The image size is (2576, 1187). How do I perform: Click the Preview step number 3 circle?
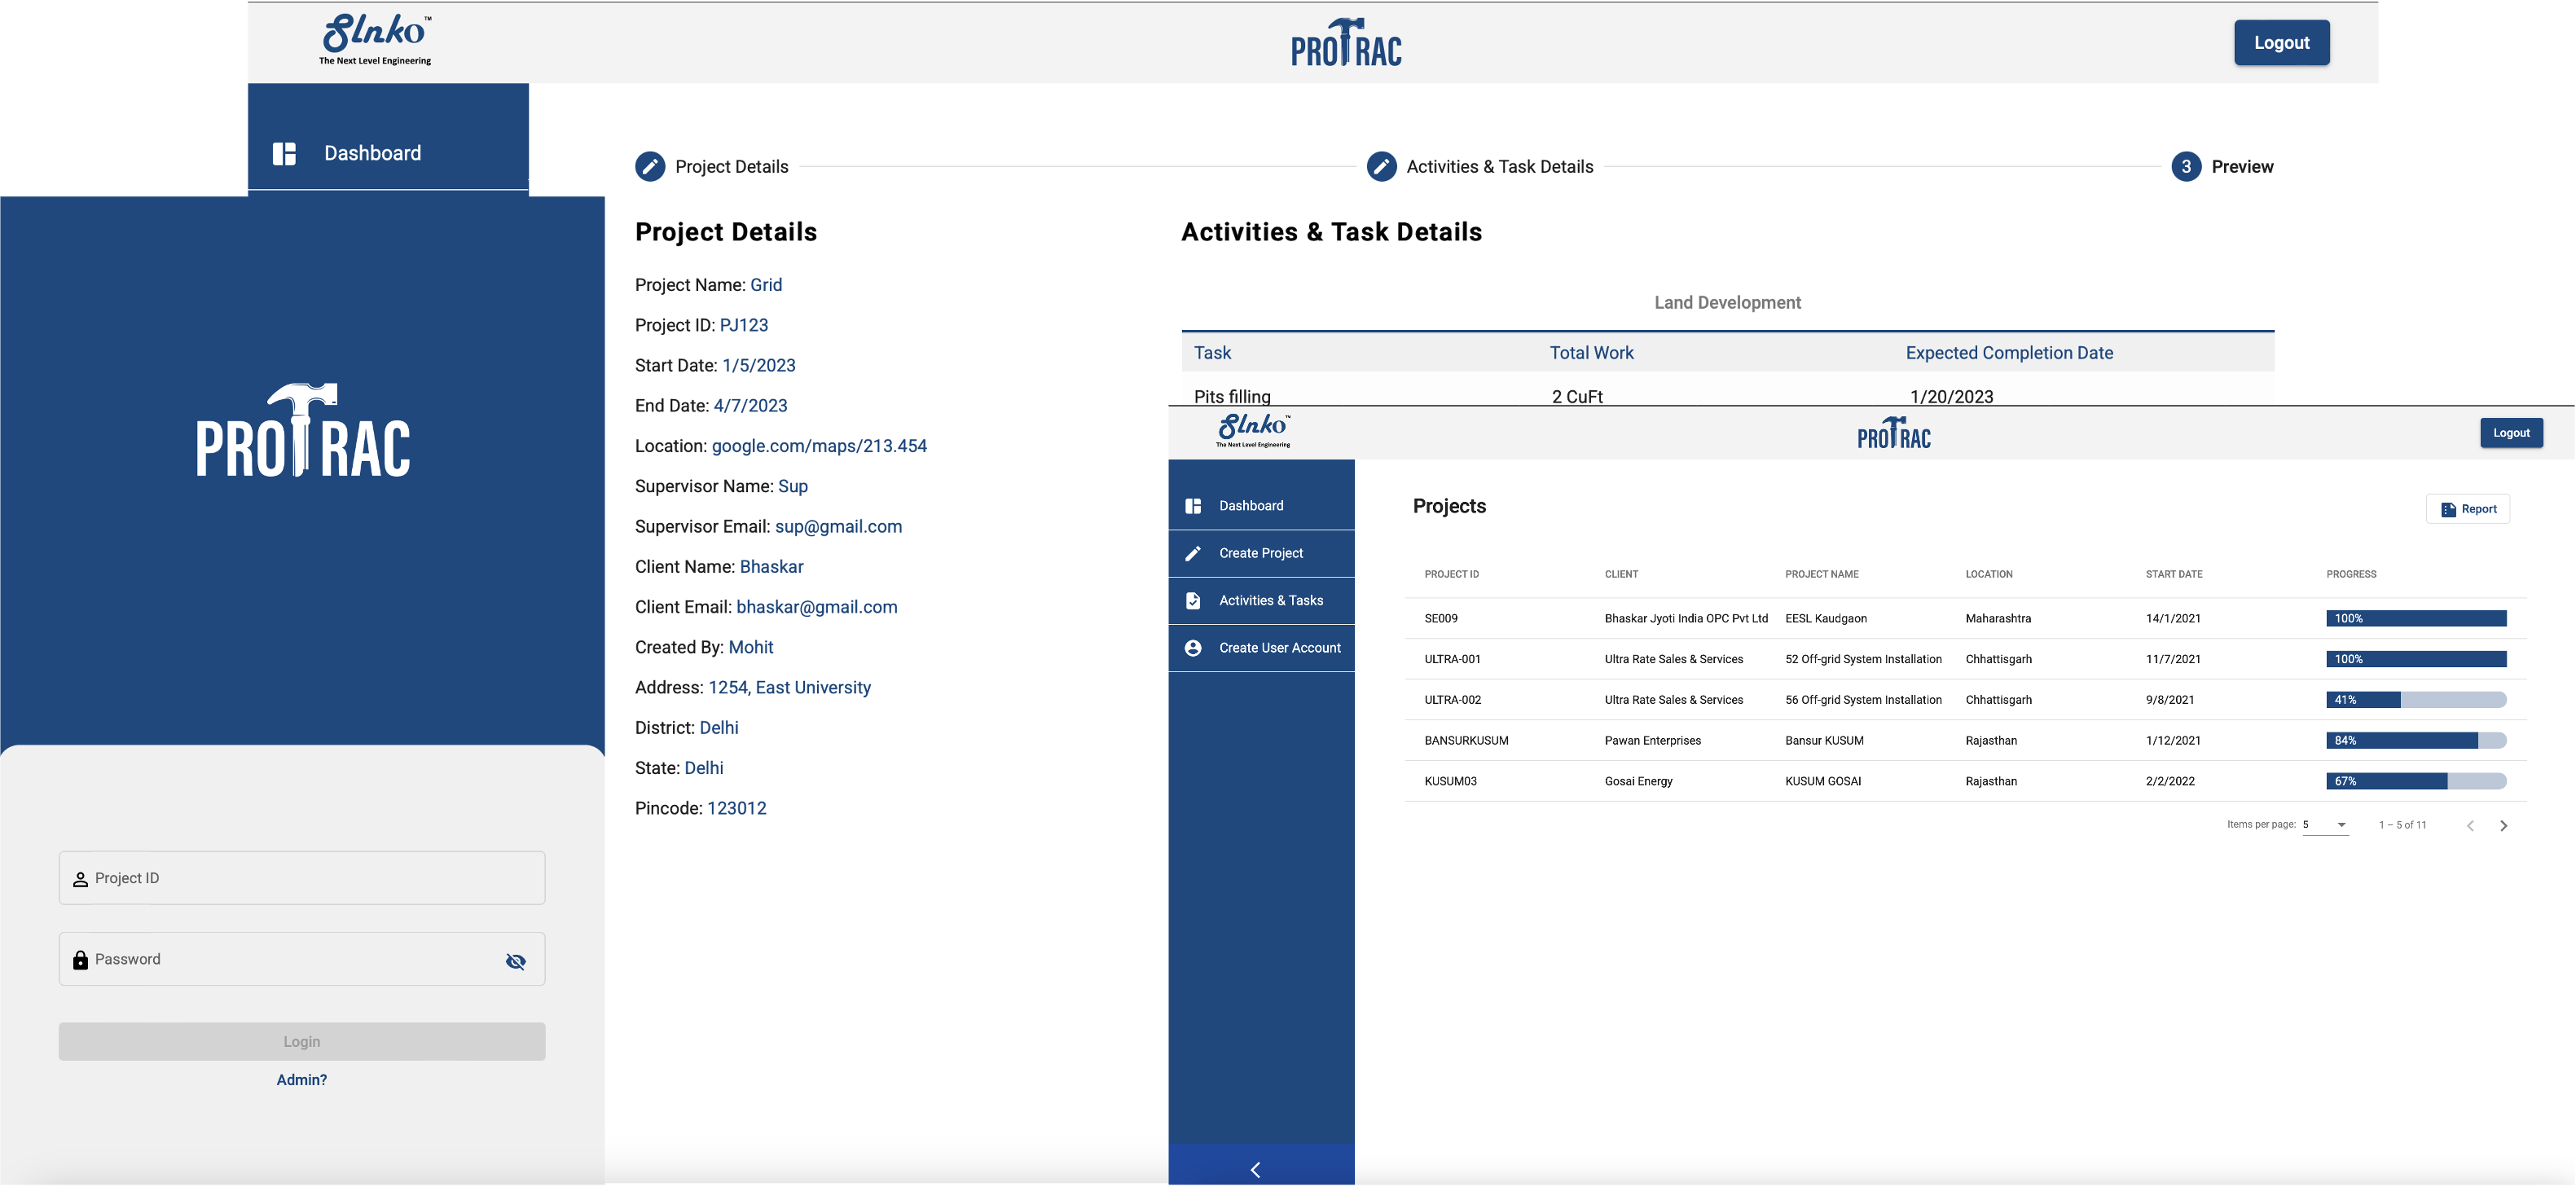pyautogui.click(x=2186, y=166)
